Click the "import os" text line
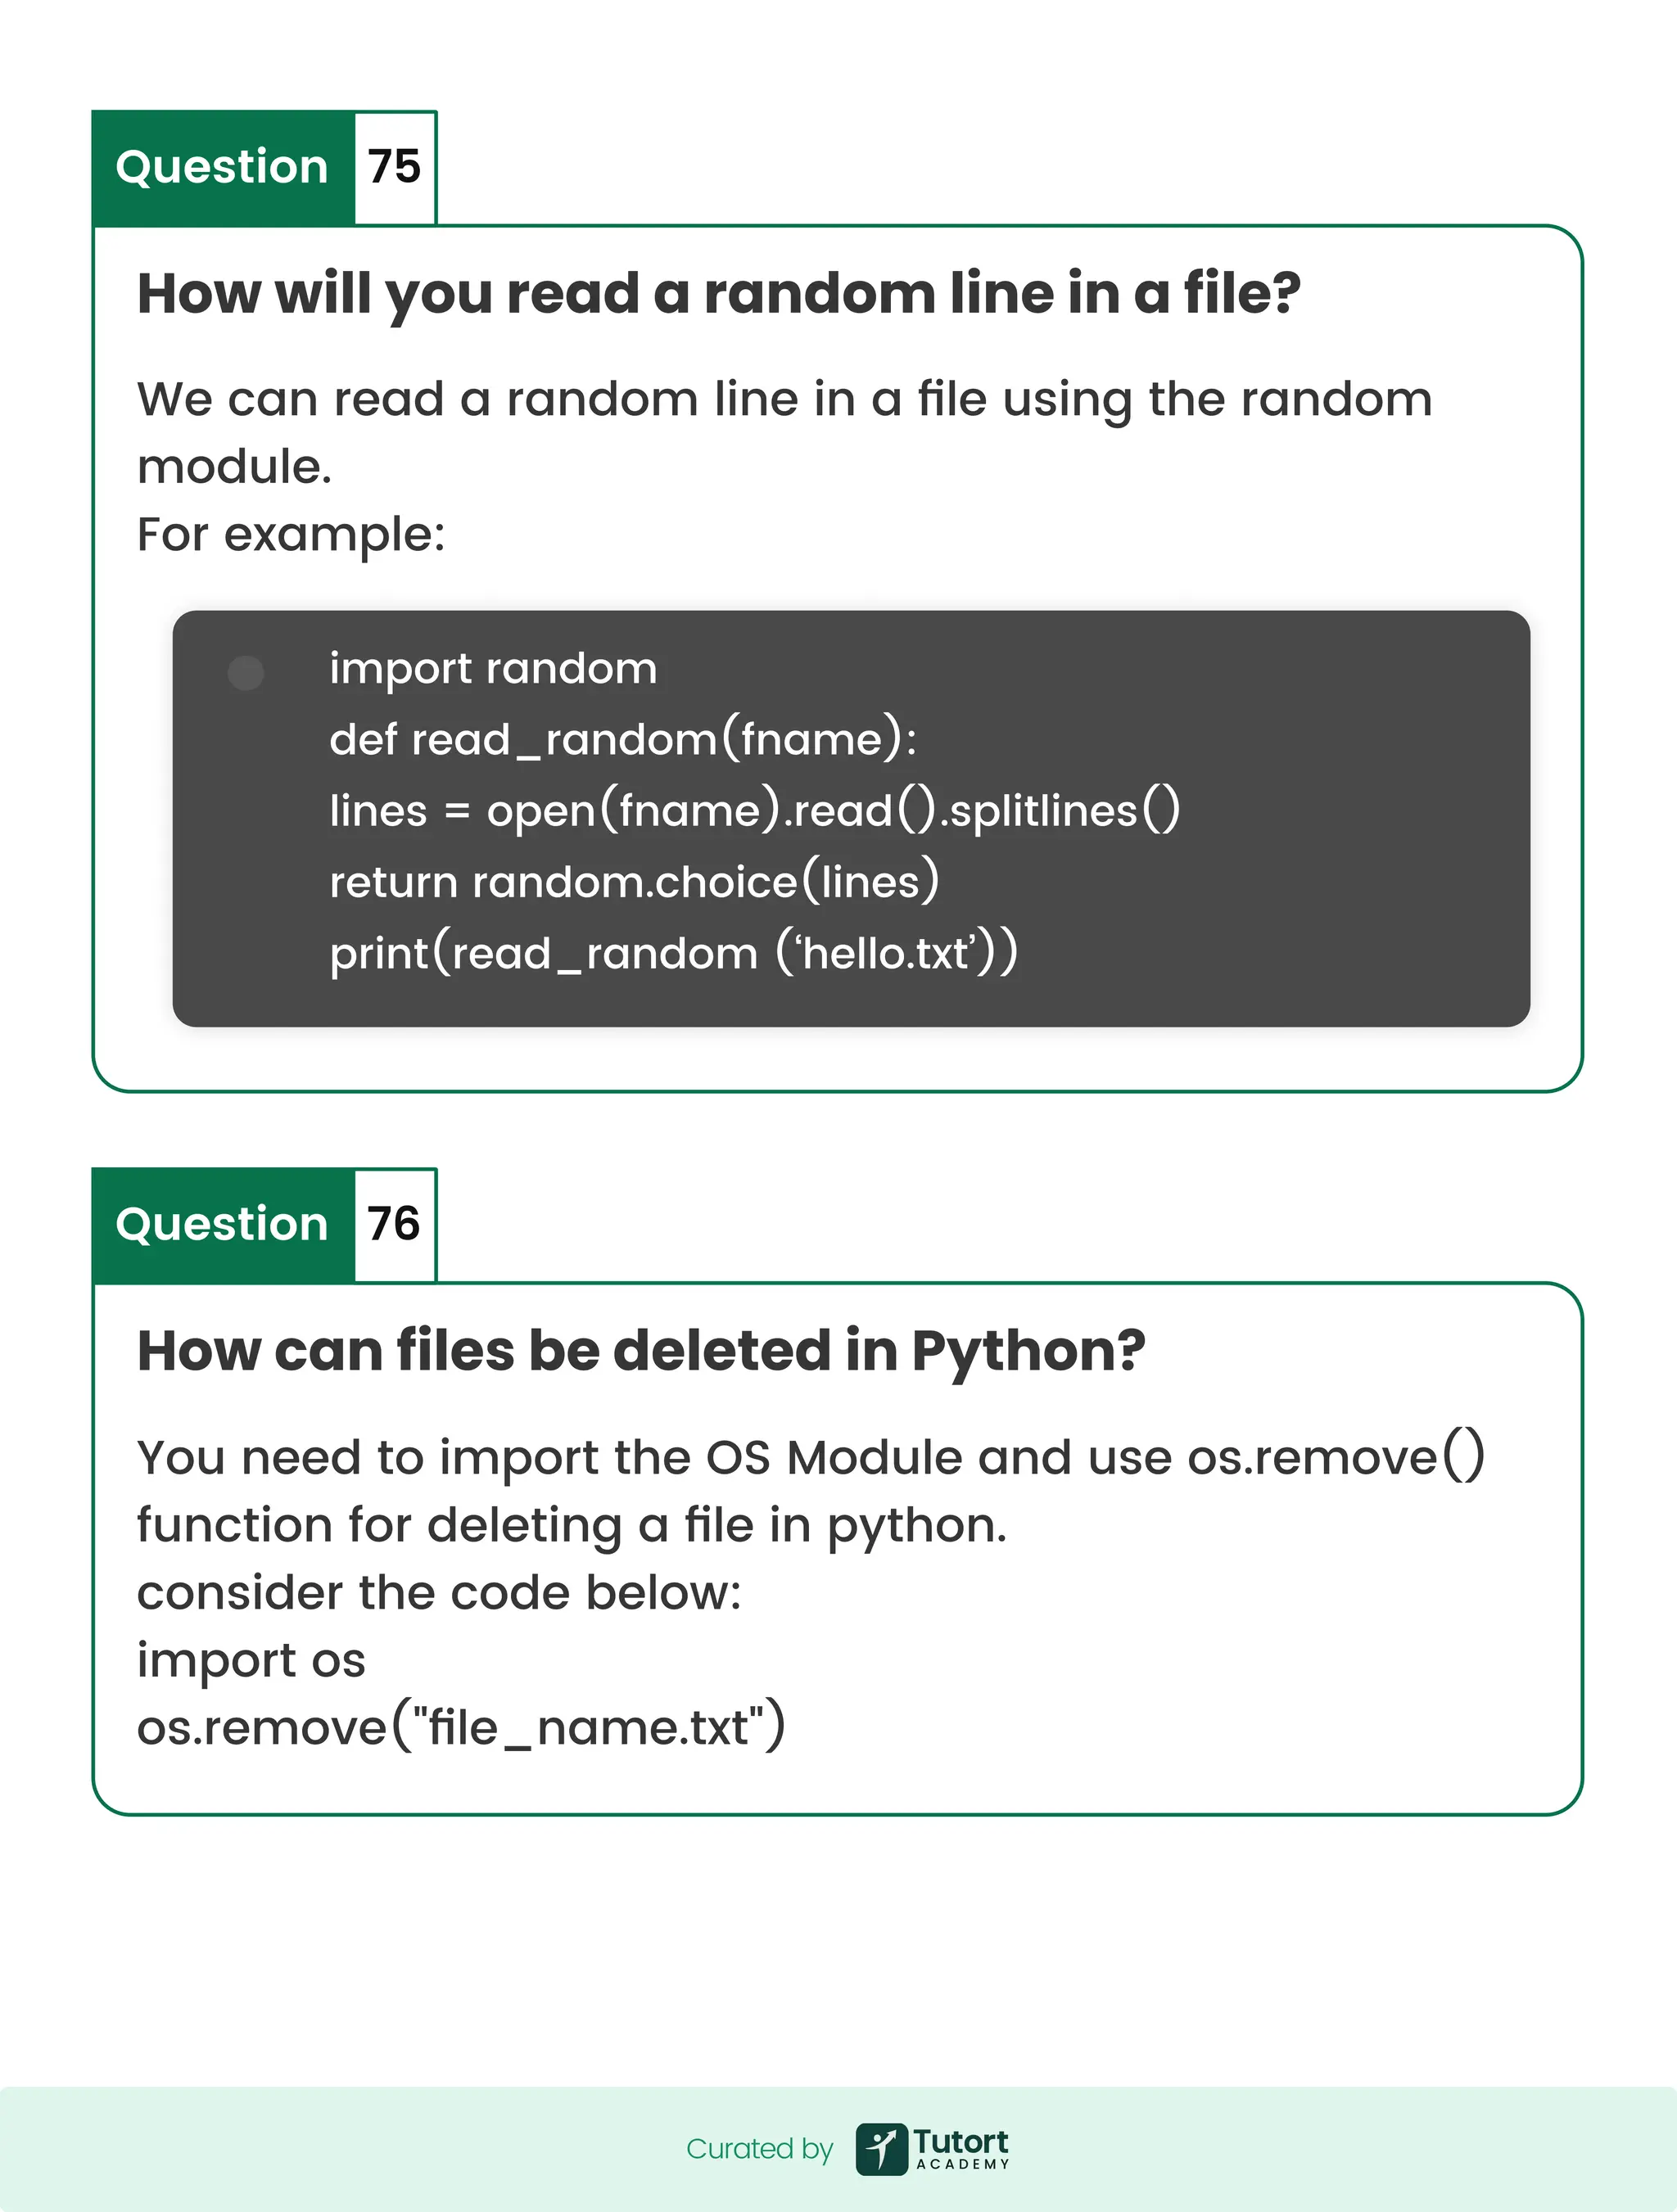 point(251,1660)
